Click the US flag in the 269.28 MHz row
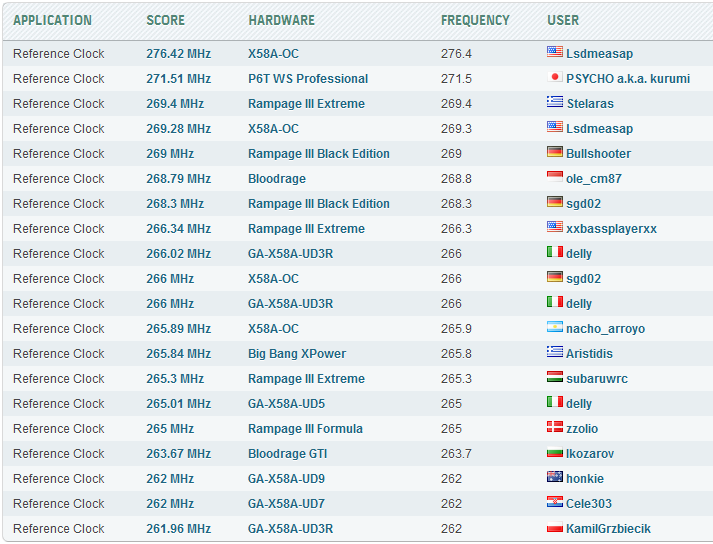The width and height of the screenshot is (713, 544). [x=554, y=127]
